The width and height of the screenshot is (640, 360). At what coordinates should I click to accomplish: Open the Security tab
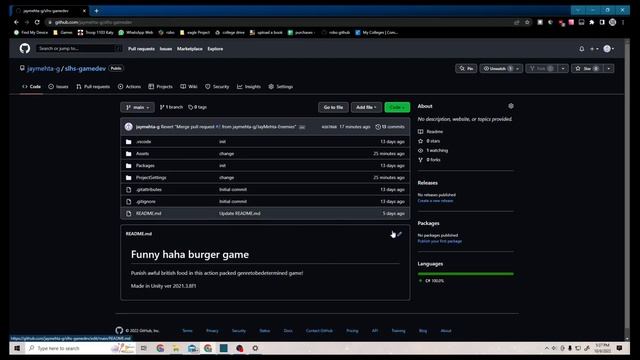tap(217, 87)
